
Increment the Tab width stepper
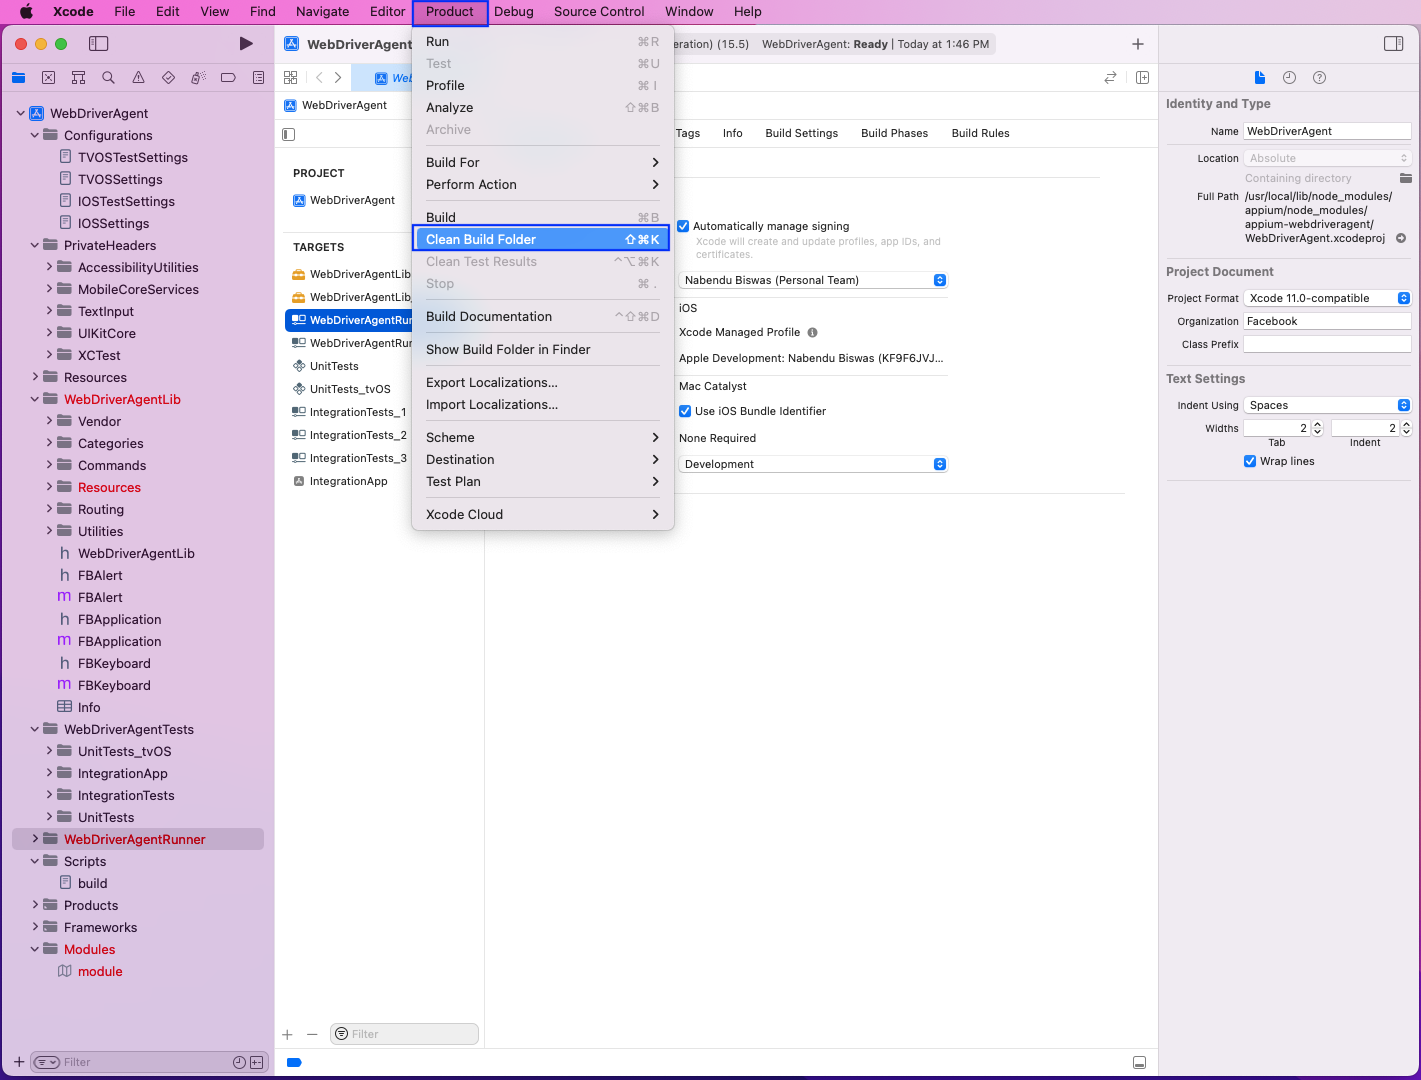point(1317,425)
